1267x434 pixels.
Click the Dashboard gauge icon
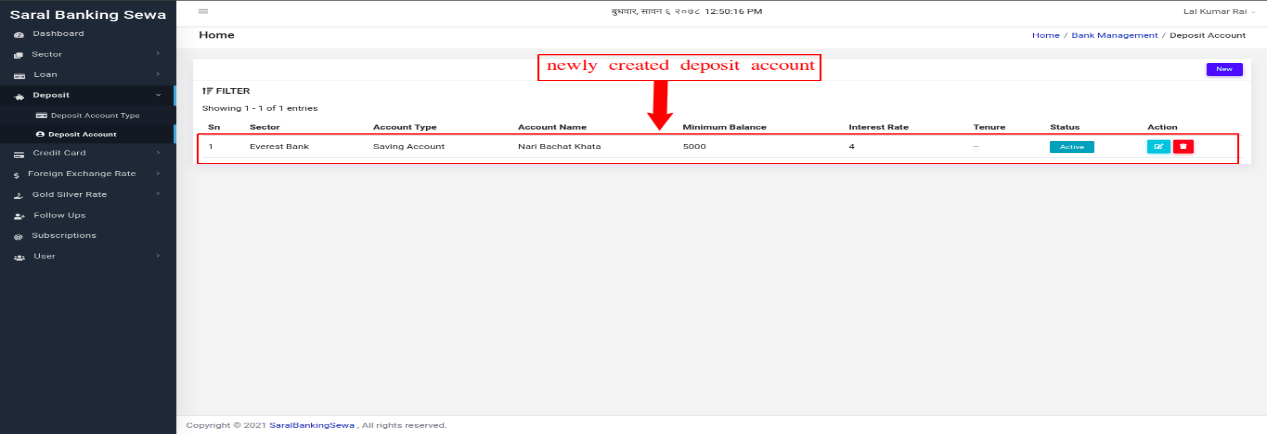pos(19,35)
